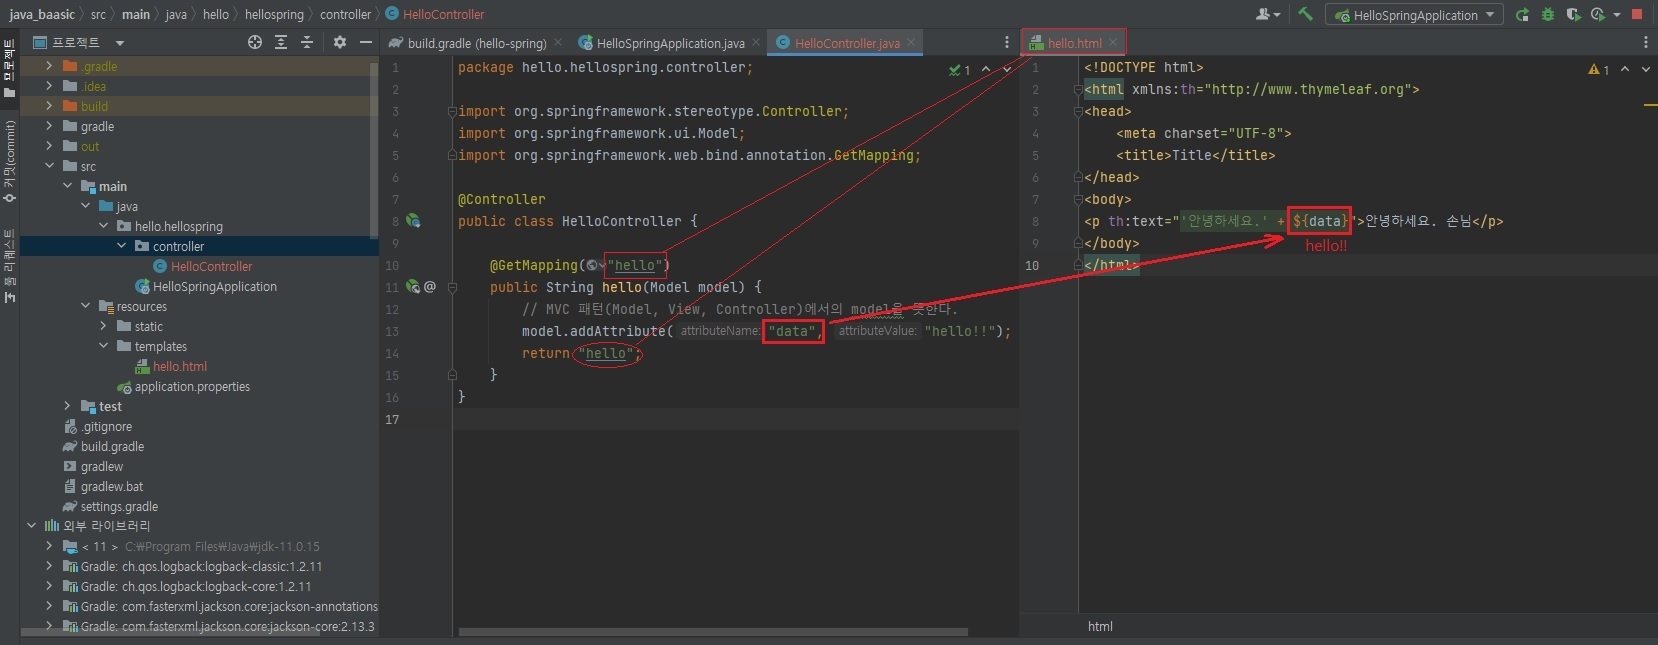Image resolution: width=1658 pixels, height=645 pixels.
Task: Open more-options menu for right editor pane
Action: (1646, 42)
